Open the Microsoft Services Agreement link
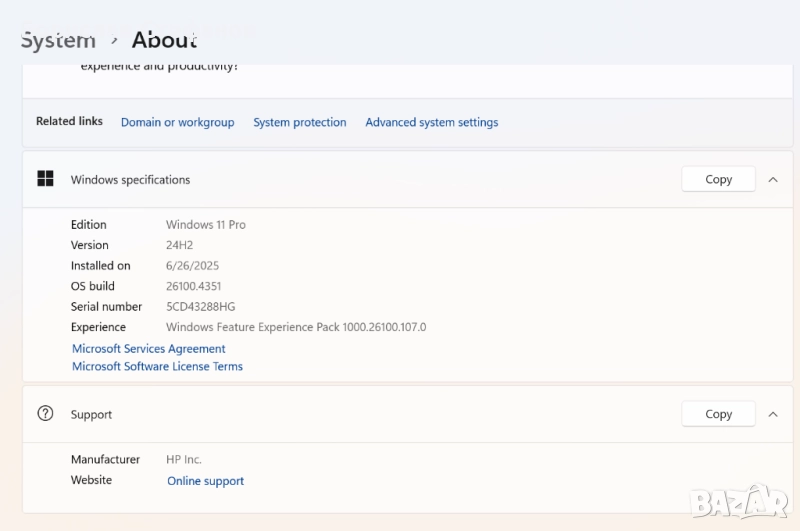This screenshot has width=800, height=531. click(x=149, y=349)
